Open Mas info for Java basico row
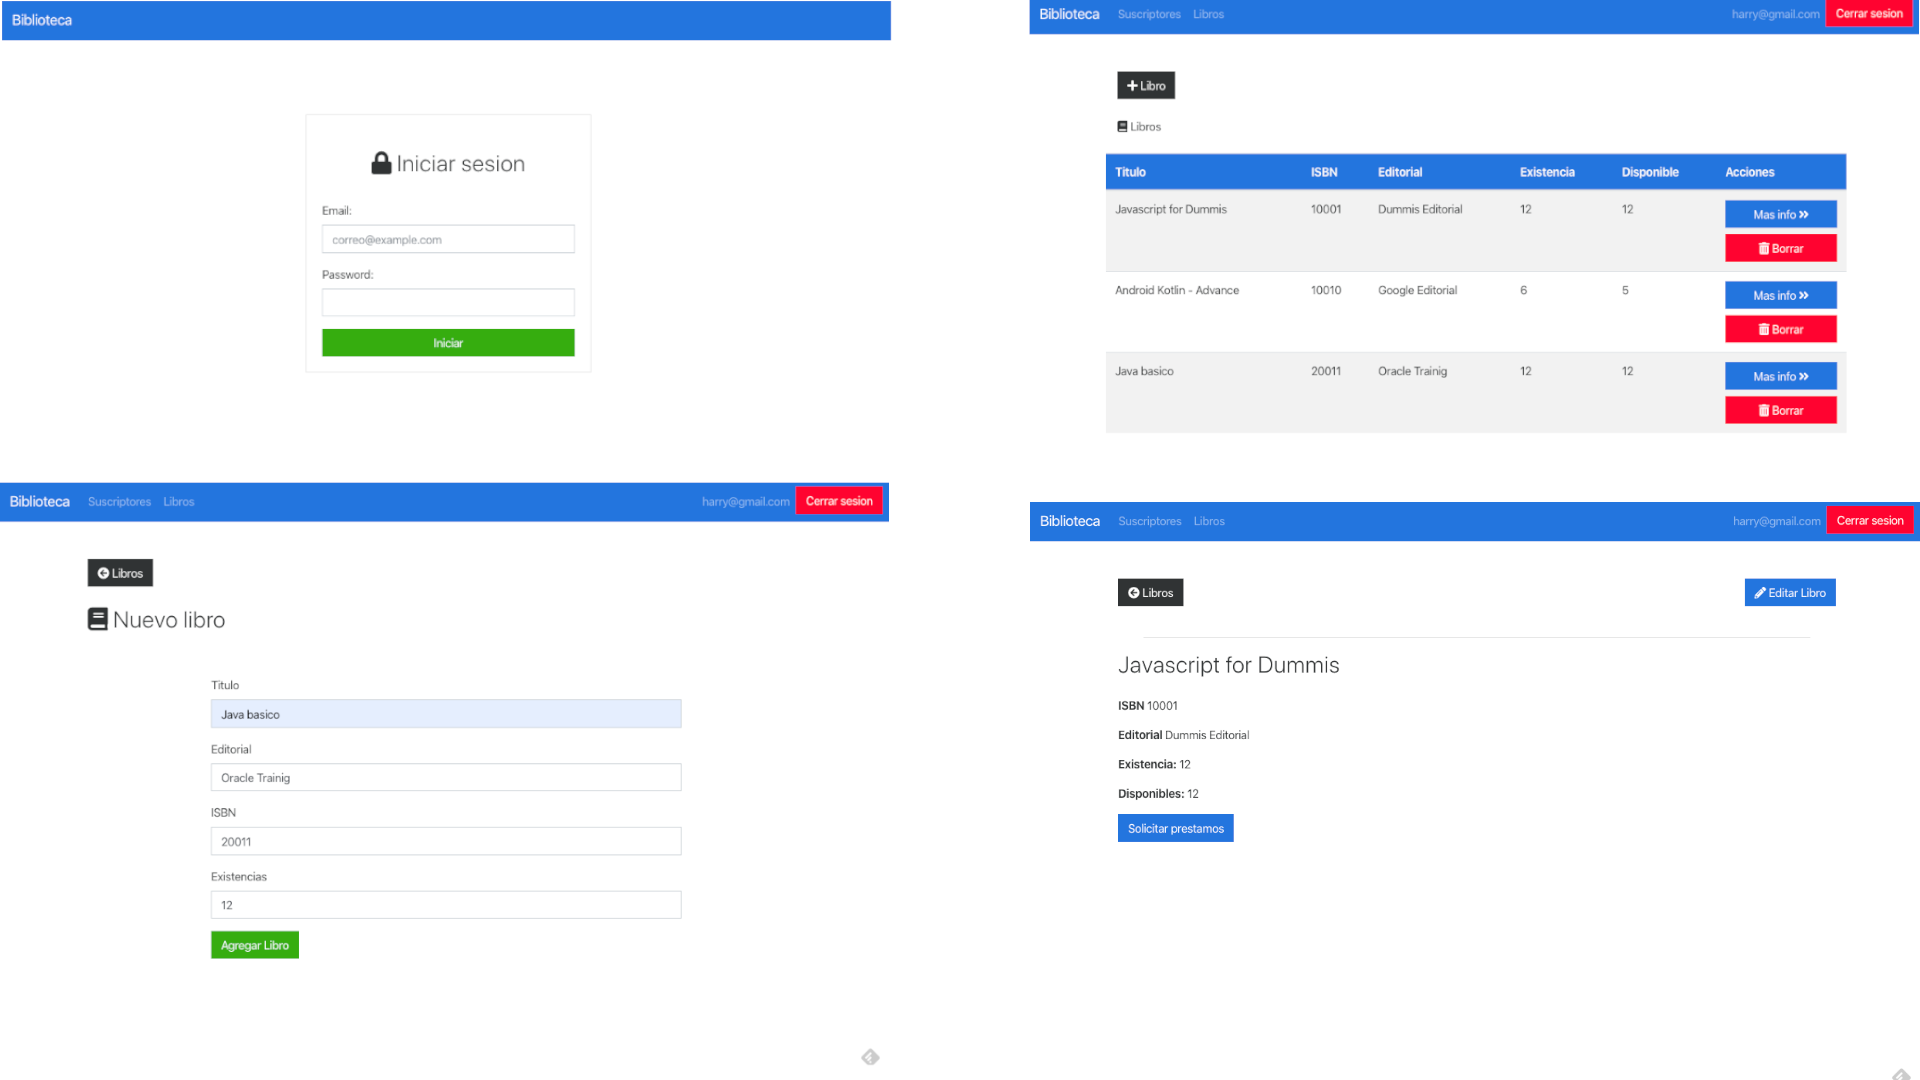 1781,376
